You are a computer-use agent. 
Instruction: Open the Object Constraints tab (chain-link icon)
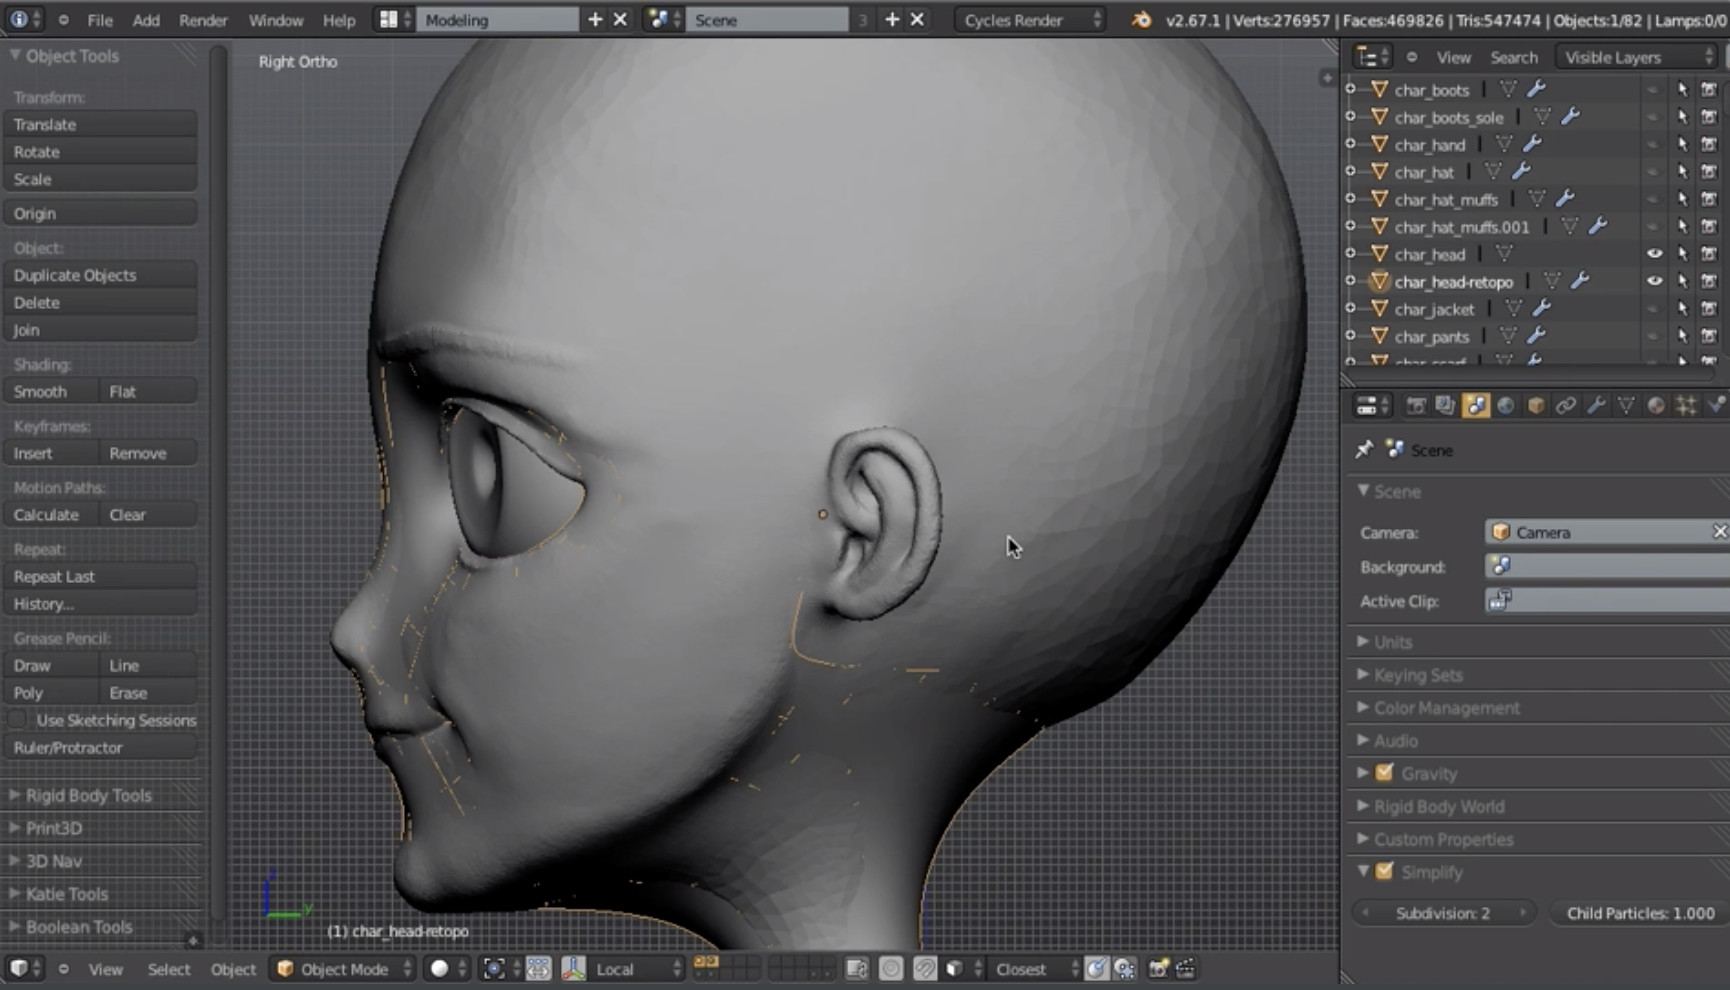point(1566,405)
